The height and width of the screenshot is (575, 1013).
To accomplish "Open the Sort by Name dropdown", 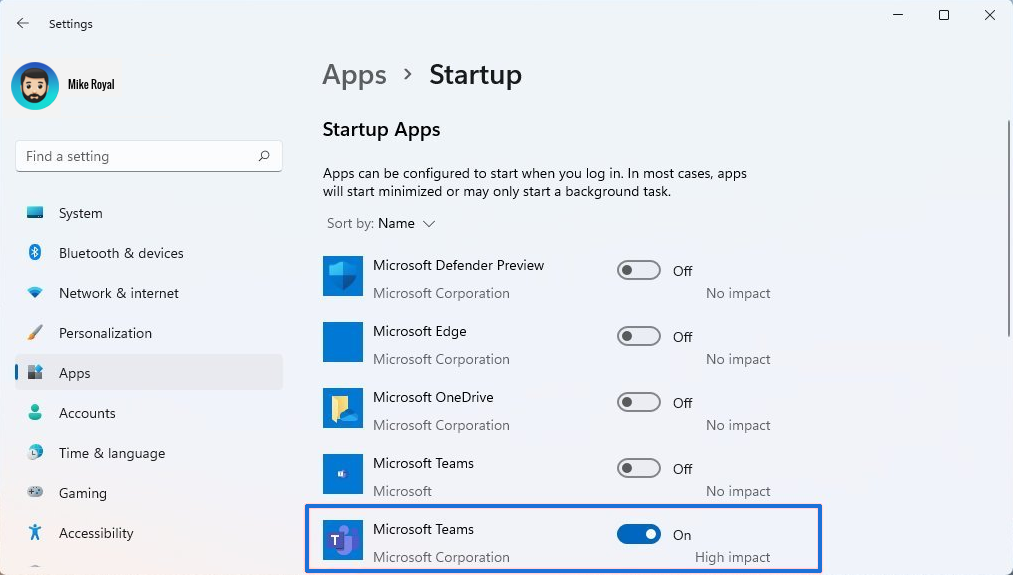I will [381, 224].
